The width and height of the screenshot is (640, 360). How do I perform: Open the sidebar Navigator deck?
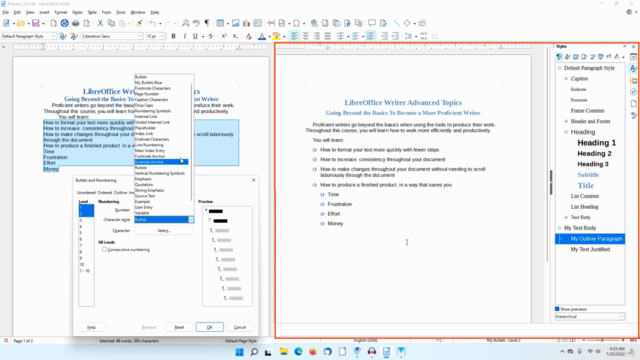tap(633, 92)
